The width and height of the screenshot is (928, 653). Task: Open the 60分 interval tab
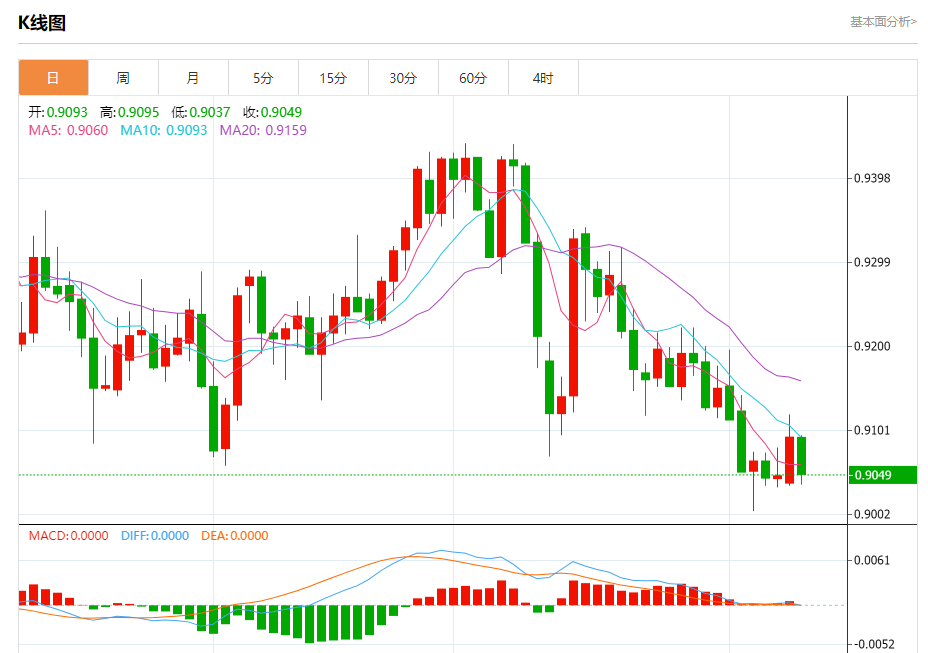473,78
